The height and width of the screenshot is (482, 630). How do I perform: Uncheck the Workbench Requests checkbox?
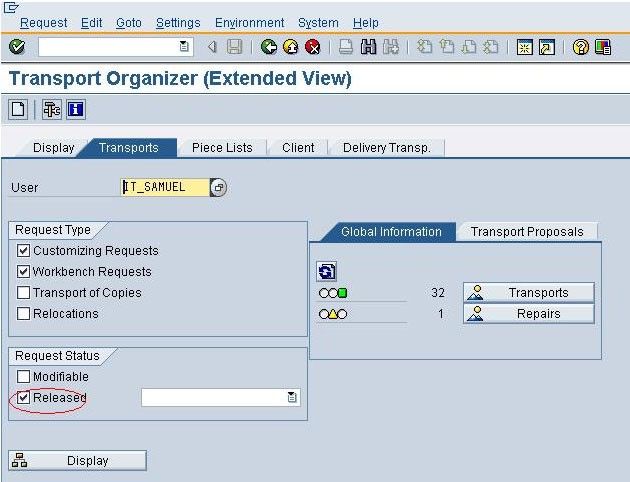coord(23,272)
